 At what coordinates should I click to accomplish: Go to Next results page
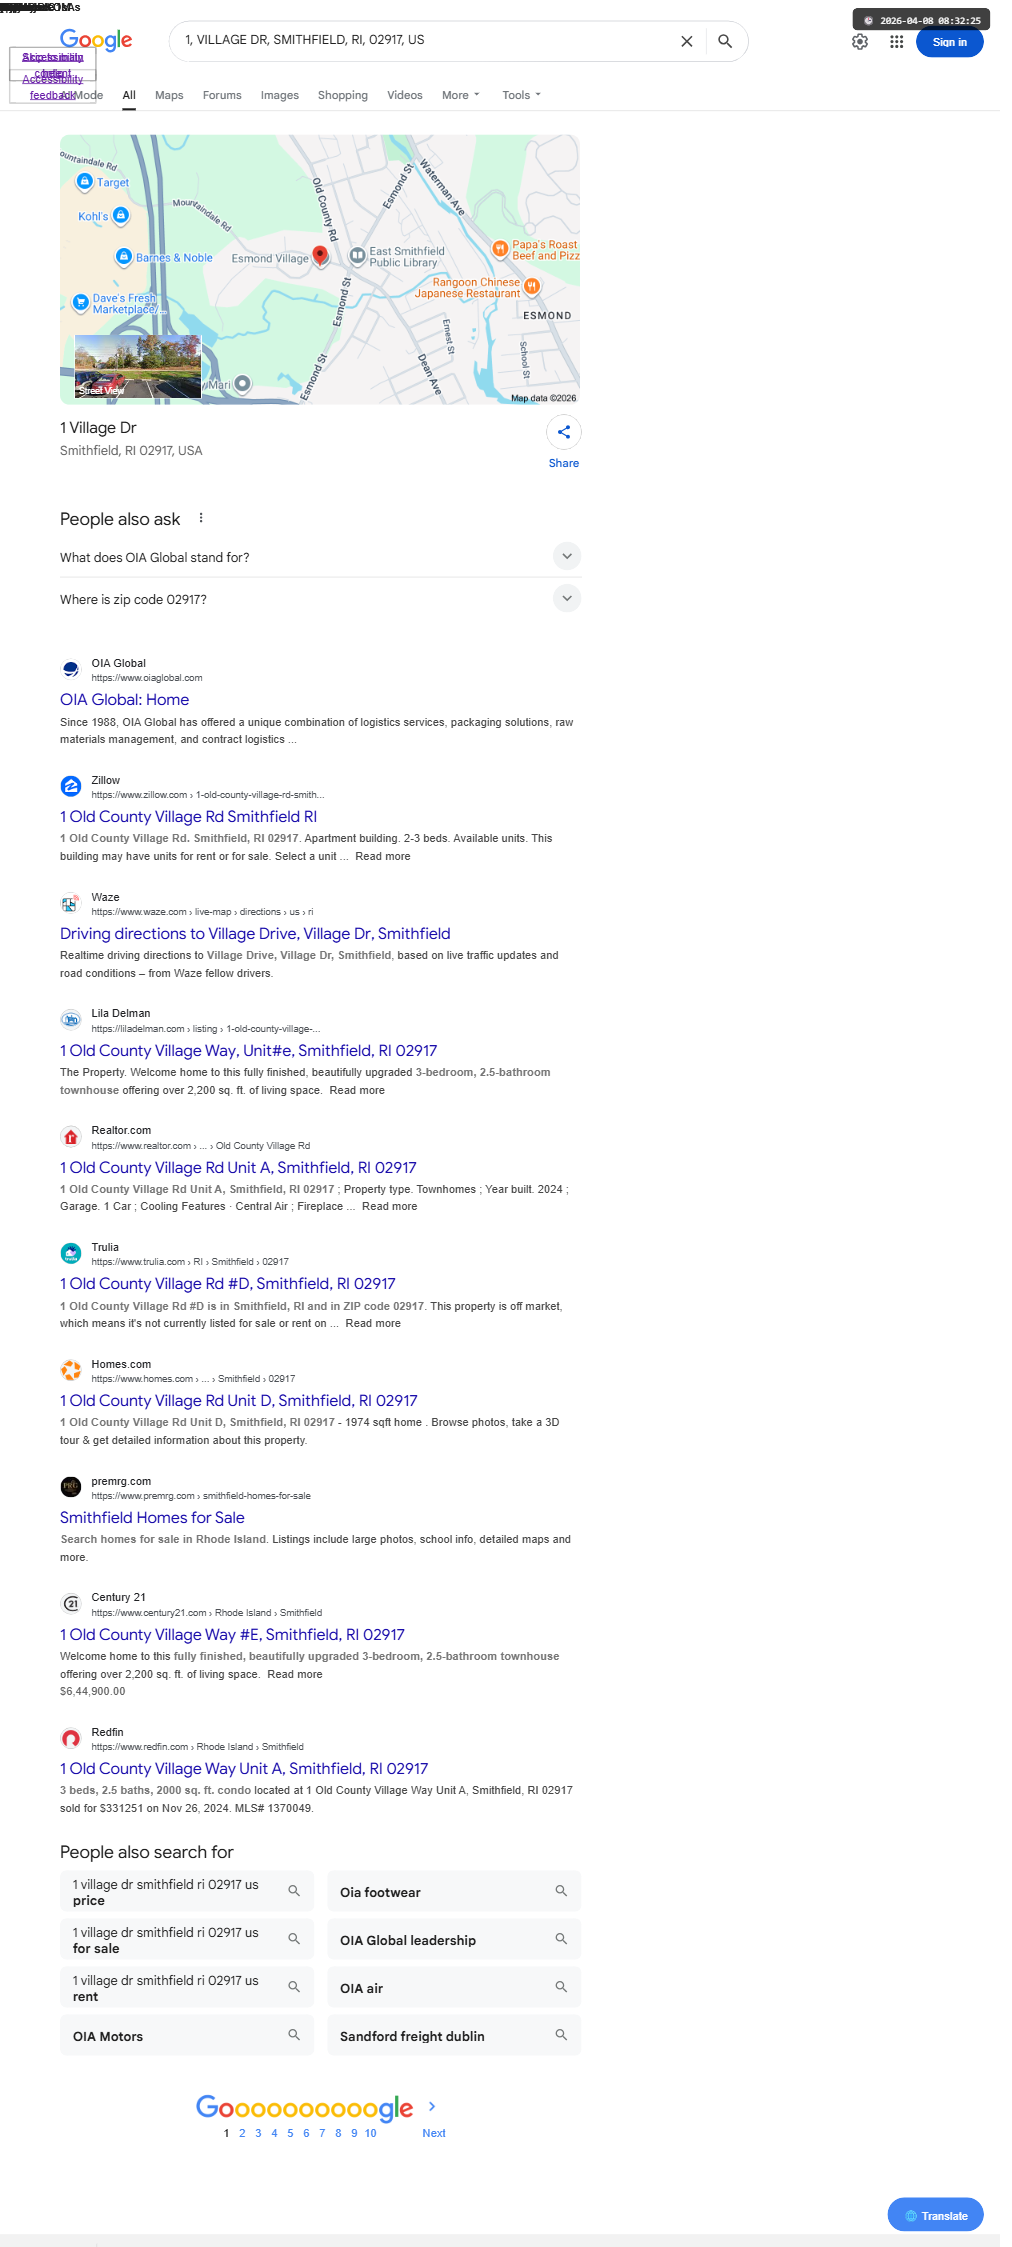pos(433,2133)
